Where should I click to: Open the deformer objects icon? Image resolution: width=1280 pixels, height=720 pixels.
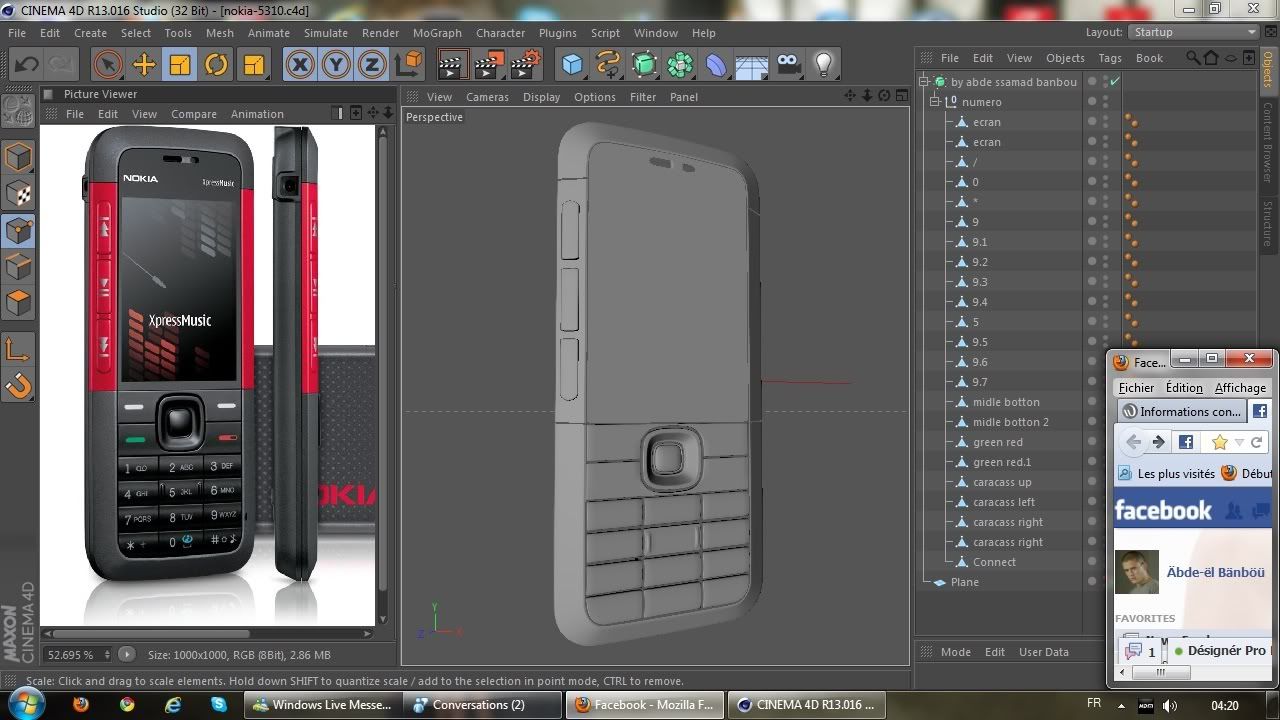point(716,65)
